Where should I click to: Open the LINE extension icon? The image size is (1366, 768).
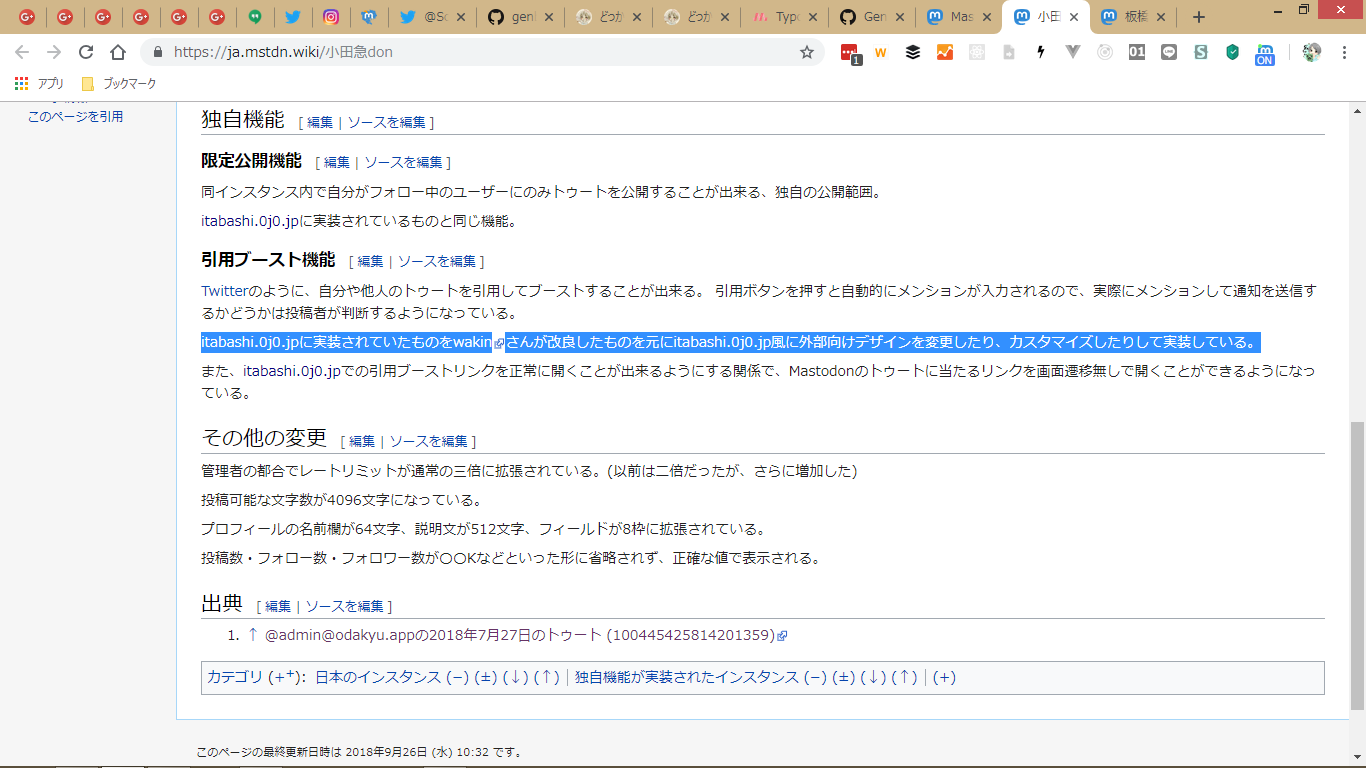click(x=1169, y=53)
